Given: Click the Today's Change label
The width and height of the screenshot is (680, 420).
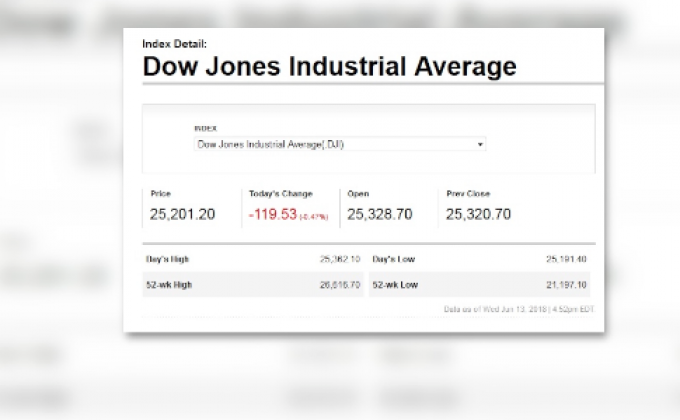Looking at the screenshot, I should 280,193.
